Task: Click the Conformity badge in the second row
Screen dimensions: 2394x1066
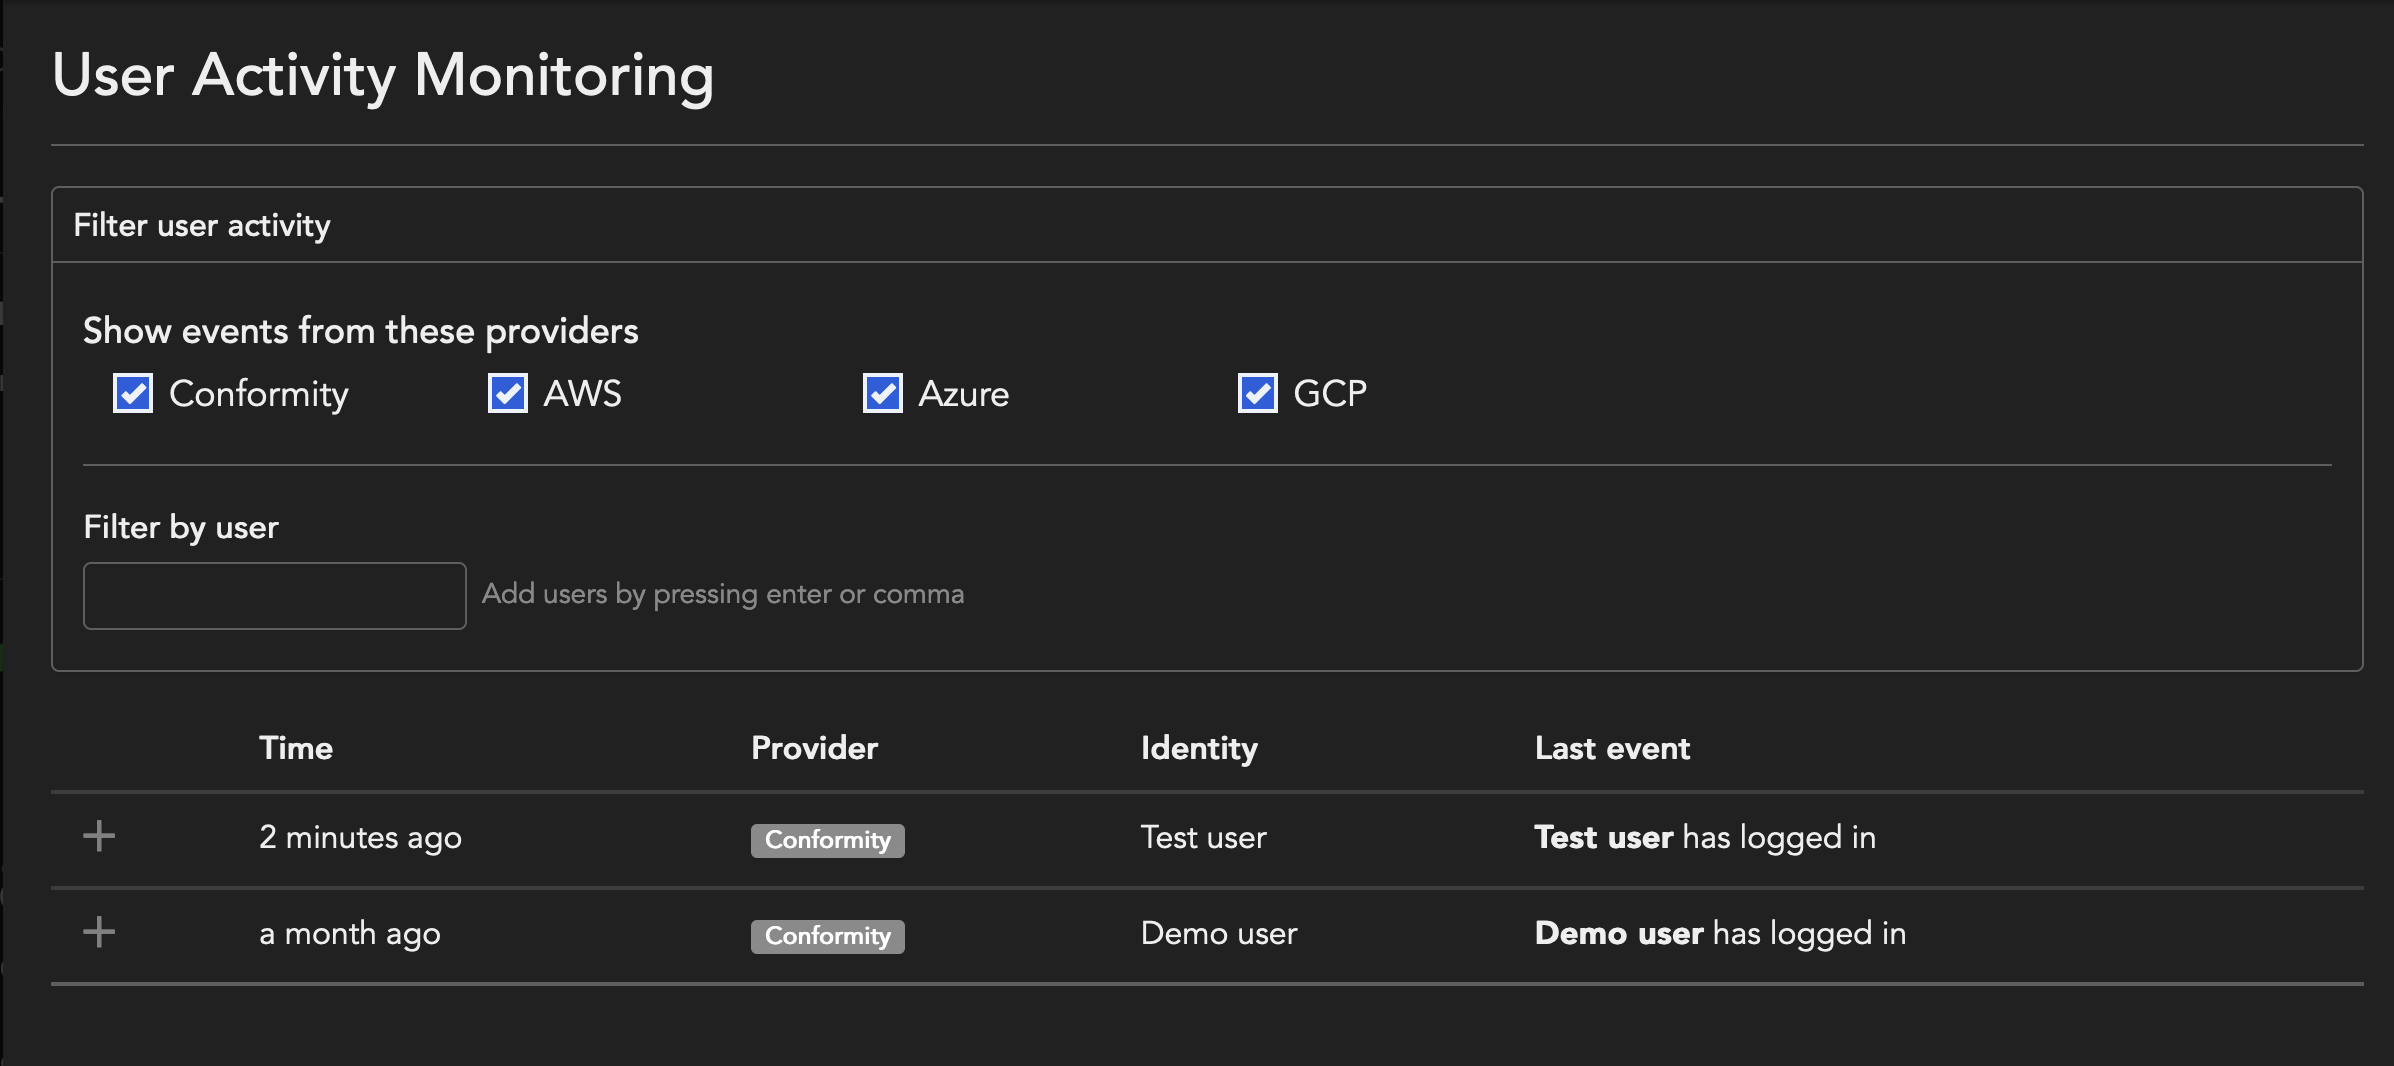Action: point(827,936)
